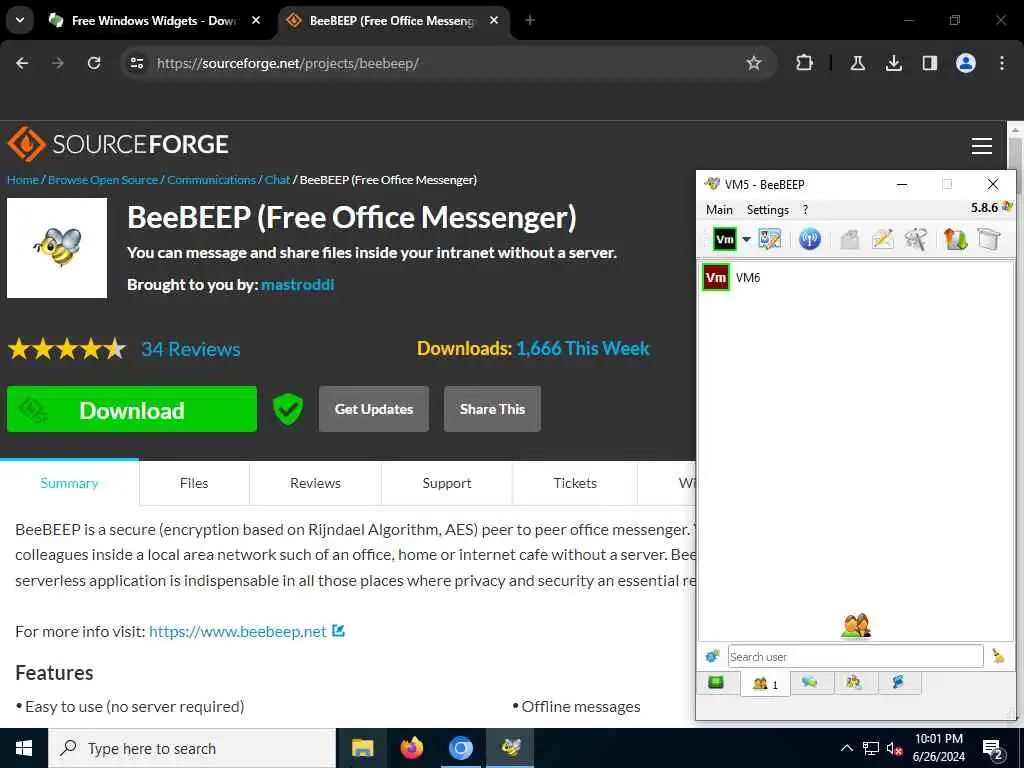Click the mastroddi author link
The width and height of the screenshot is (1024, 768).
pyautogui.click(x=298, y=285)
